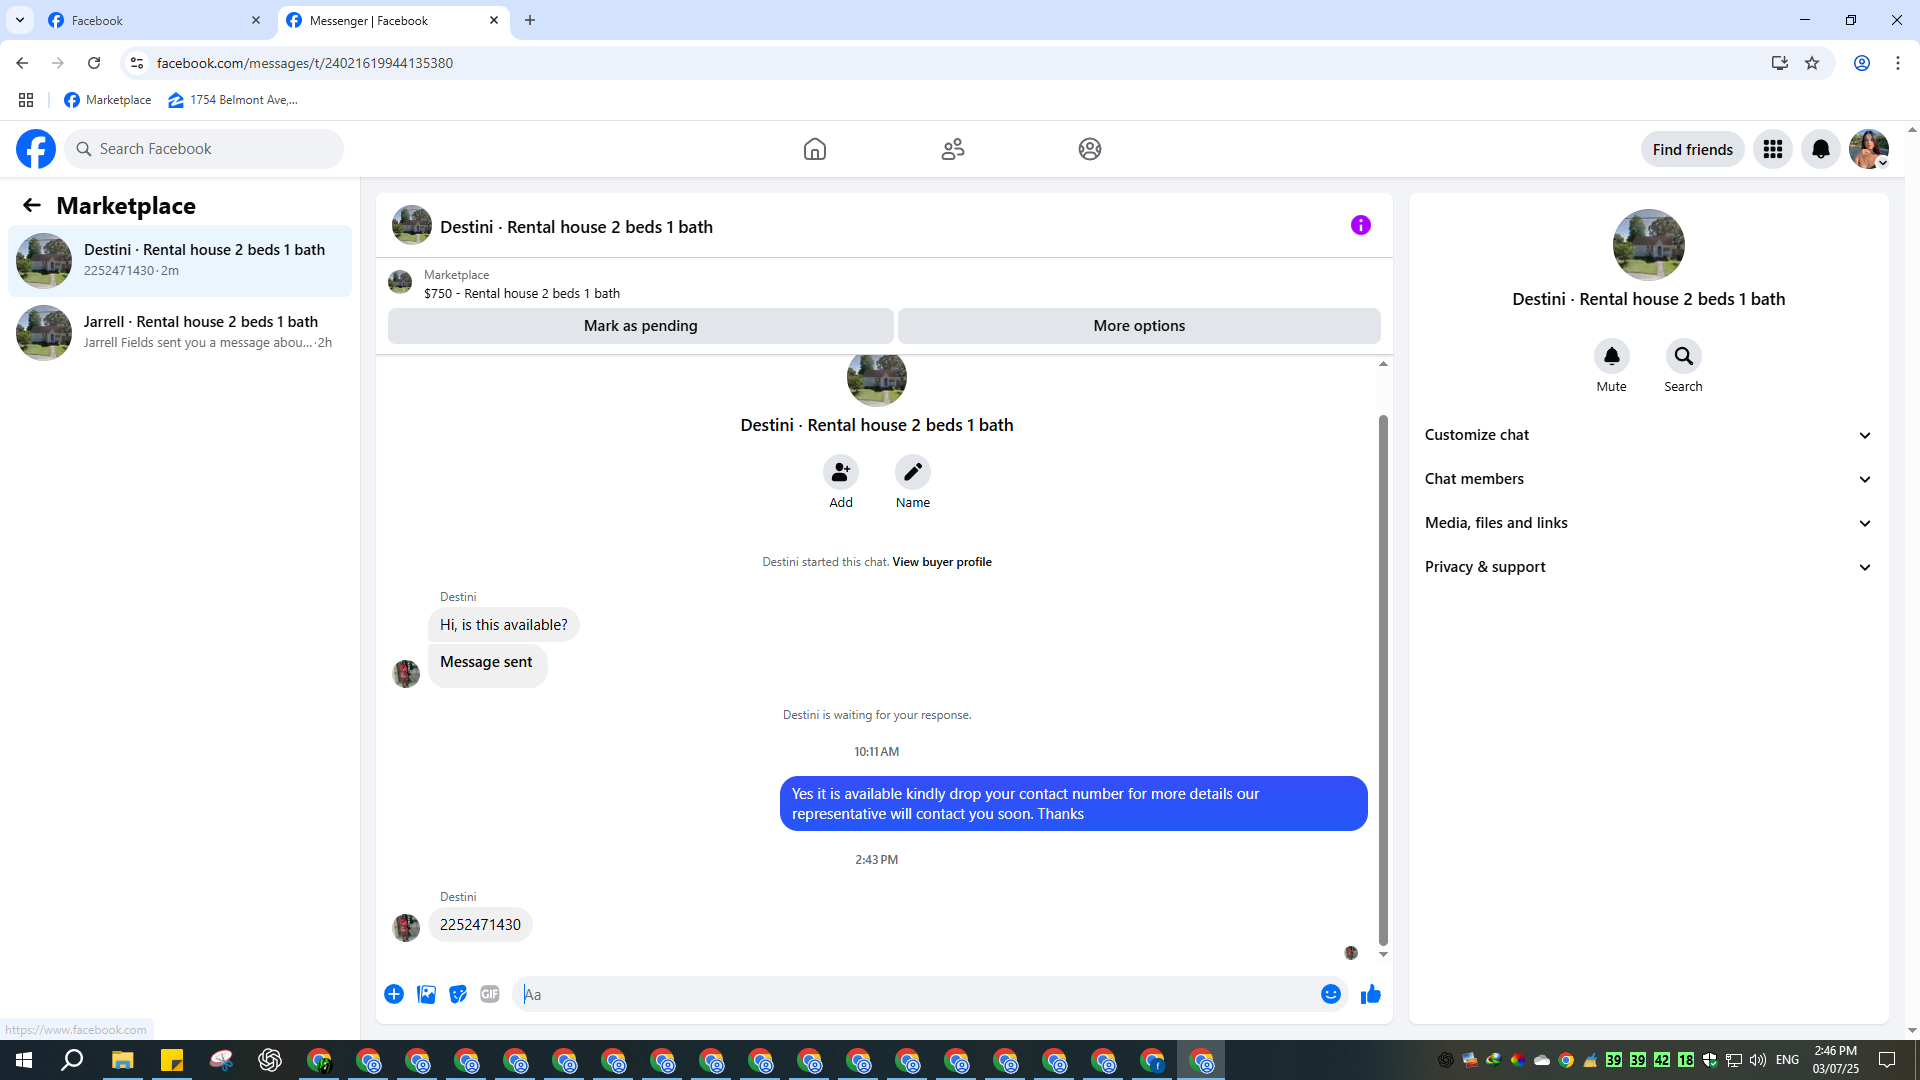The image size is (1920, 1080).
Task: Mute this chat with bell button
Action: click(x=1611, y=356)
